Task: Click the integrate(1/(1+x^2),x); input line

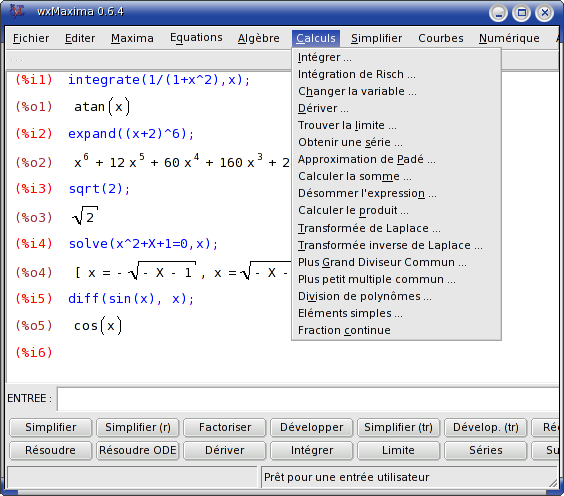Action: tap(159, 79)
